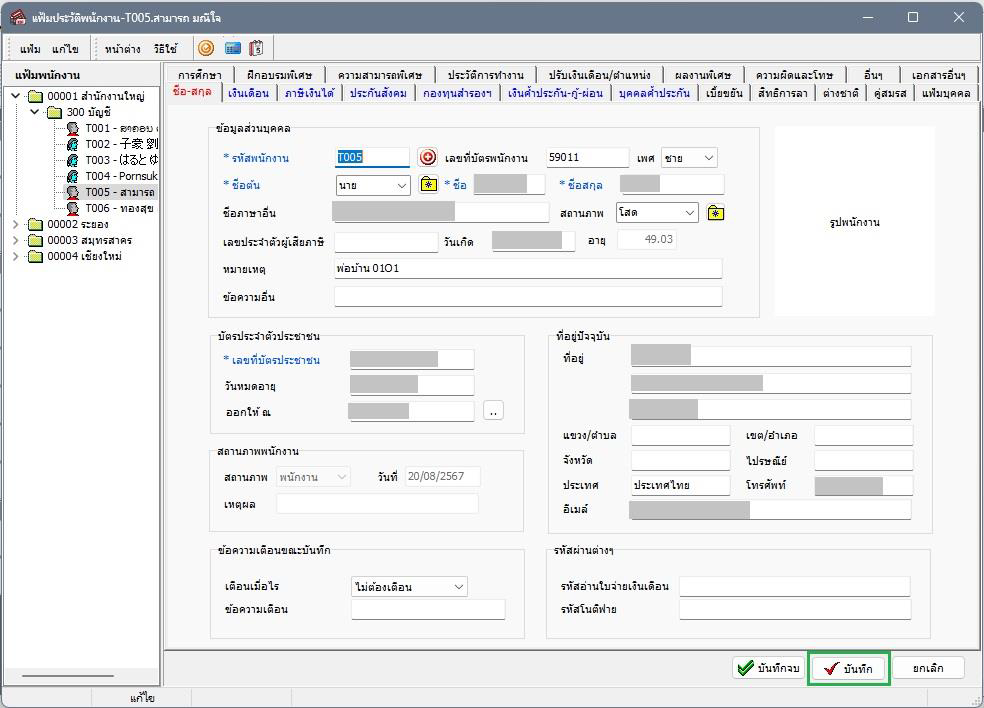
Task: Click the orange circular toolbar icon
Action: click(x=206, y=48)
